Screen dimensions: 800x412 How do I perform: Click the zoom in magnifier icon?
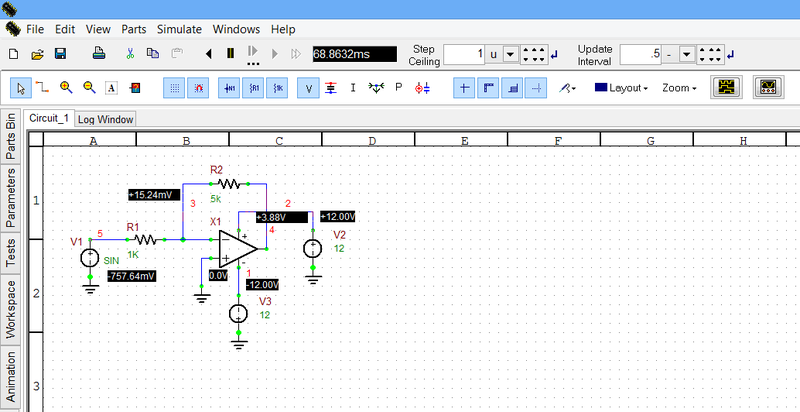pos(66,88)
